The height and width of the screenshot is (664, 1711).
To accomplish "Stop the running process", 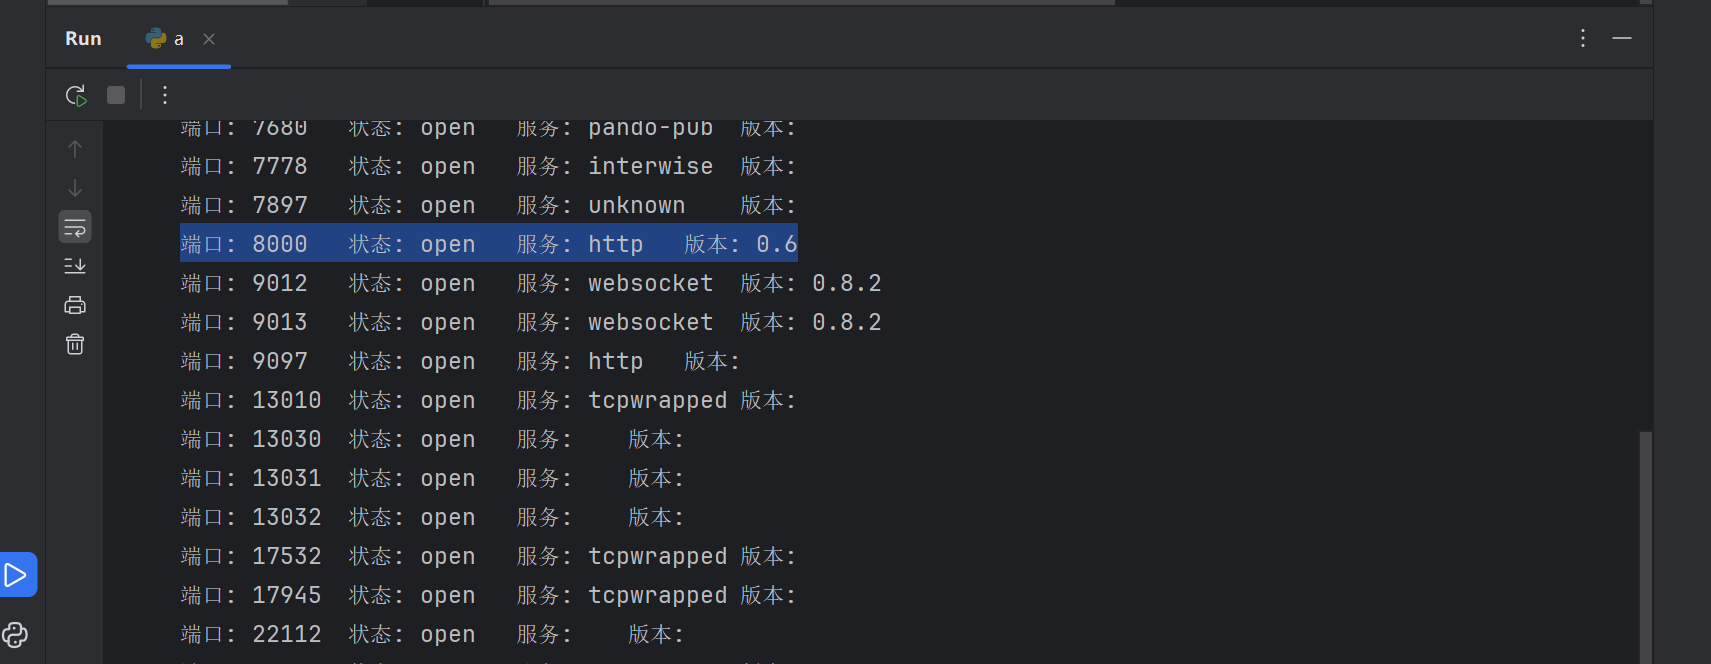I will (116, 95).
